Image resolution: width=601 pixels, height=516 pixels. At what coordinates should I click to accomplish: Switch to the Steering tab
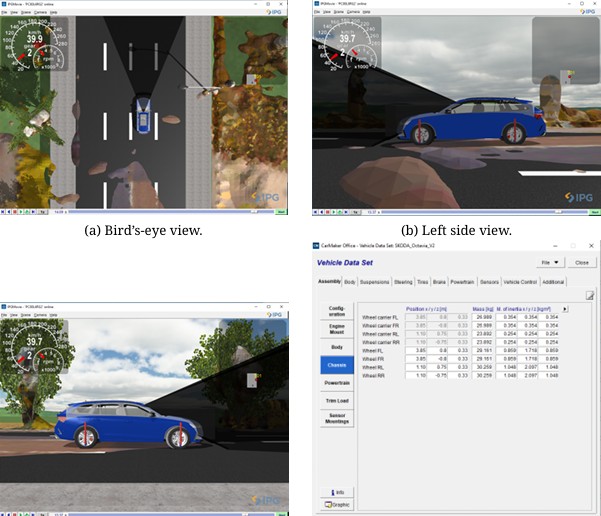[x=403, y=282]
